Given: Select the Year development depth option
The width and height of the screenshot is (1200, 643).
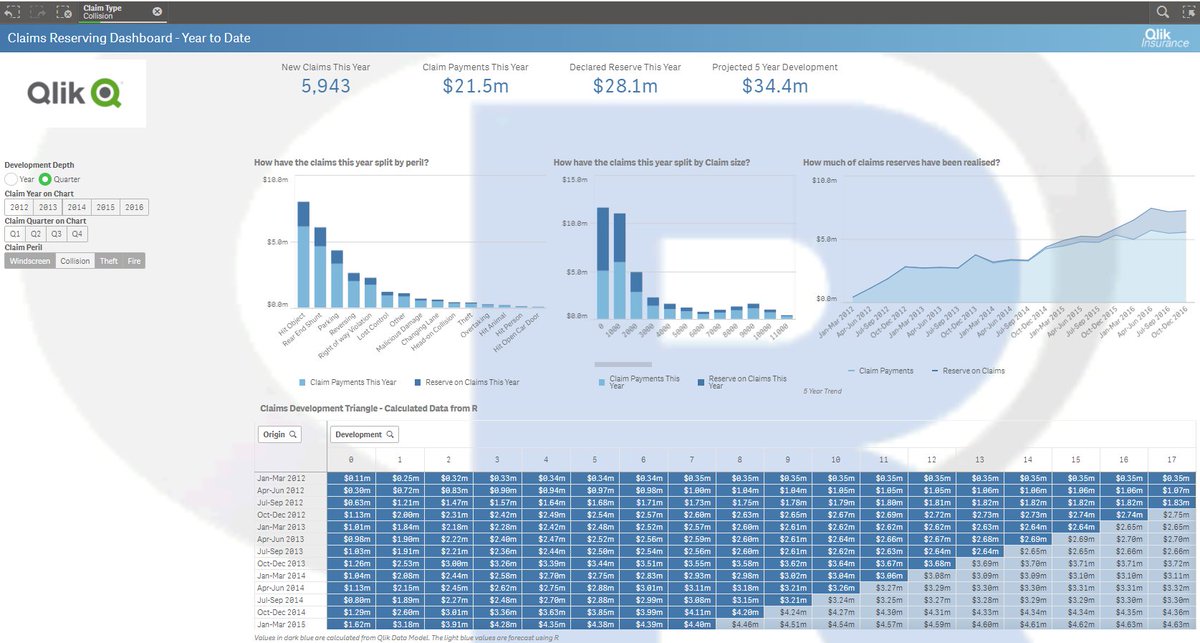Looking at the screenshot, I should (x=11, y=179).
